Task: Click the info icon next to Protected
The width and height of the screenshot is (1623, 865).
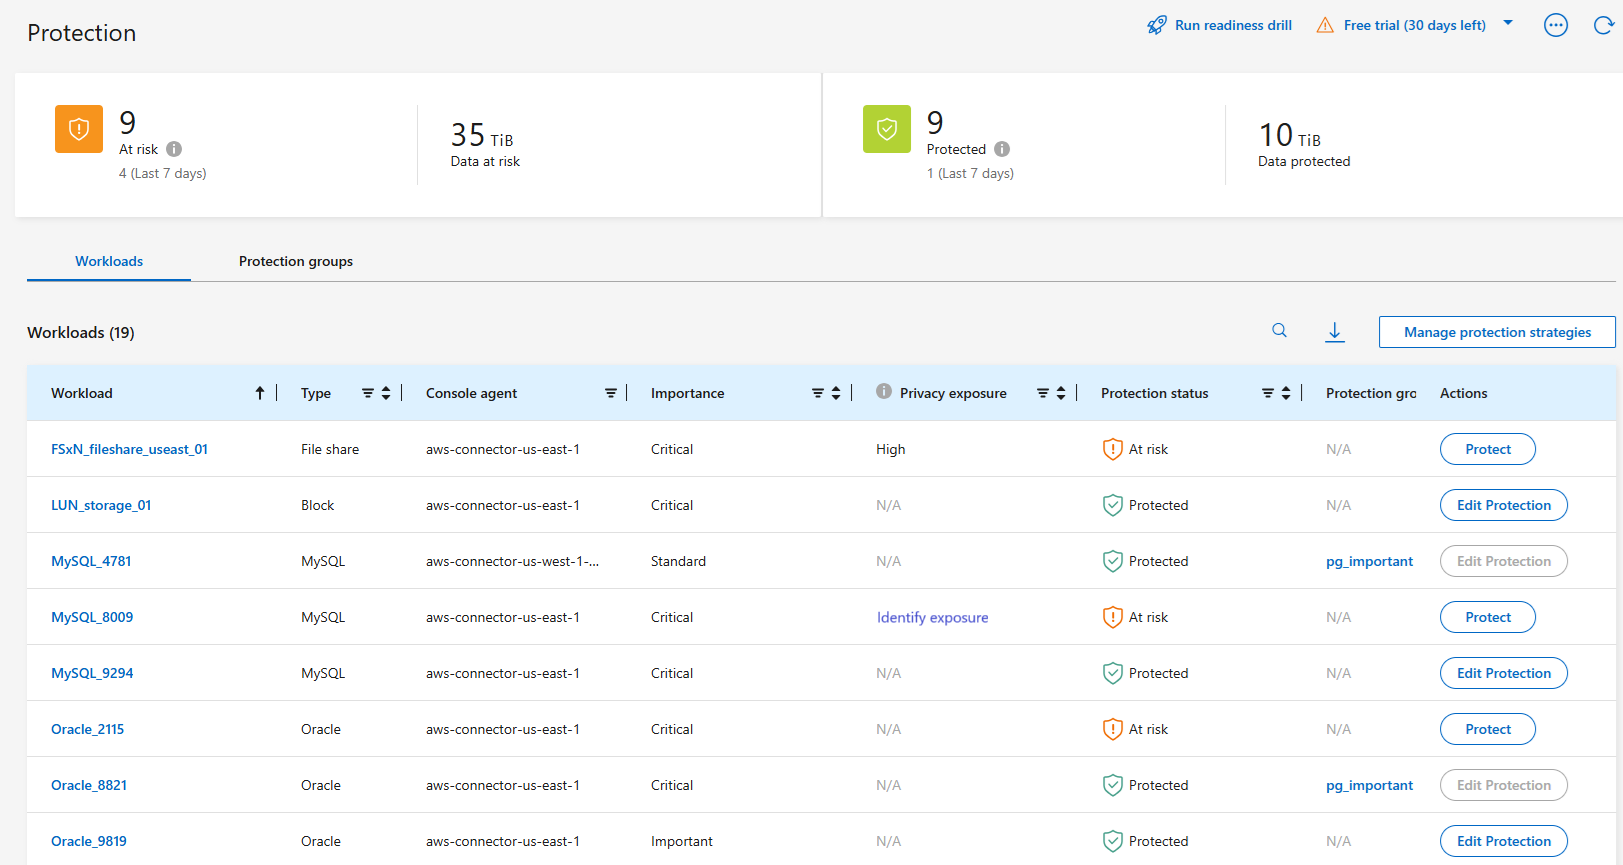Action: 1002,149
